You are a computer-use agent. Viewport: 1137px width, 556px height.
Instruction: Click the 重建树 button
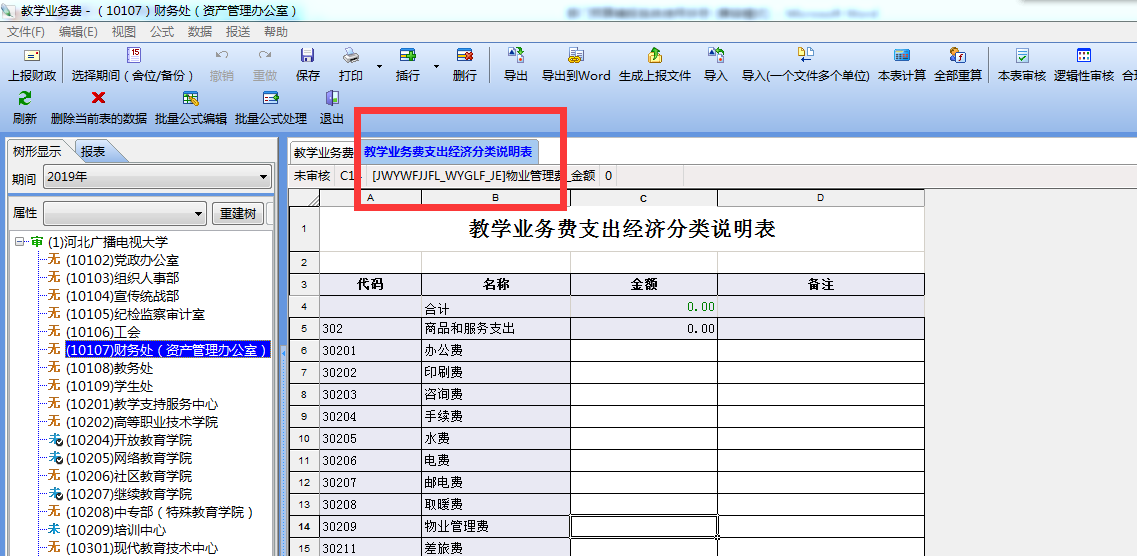click(238, 214)
